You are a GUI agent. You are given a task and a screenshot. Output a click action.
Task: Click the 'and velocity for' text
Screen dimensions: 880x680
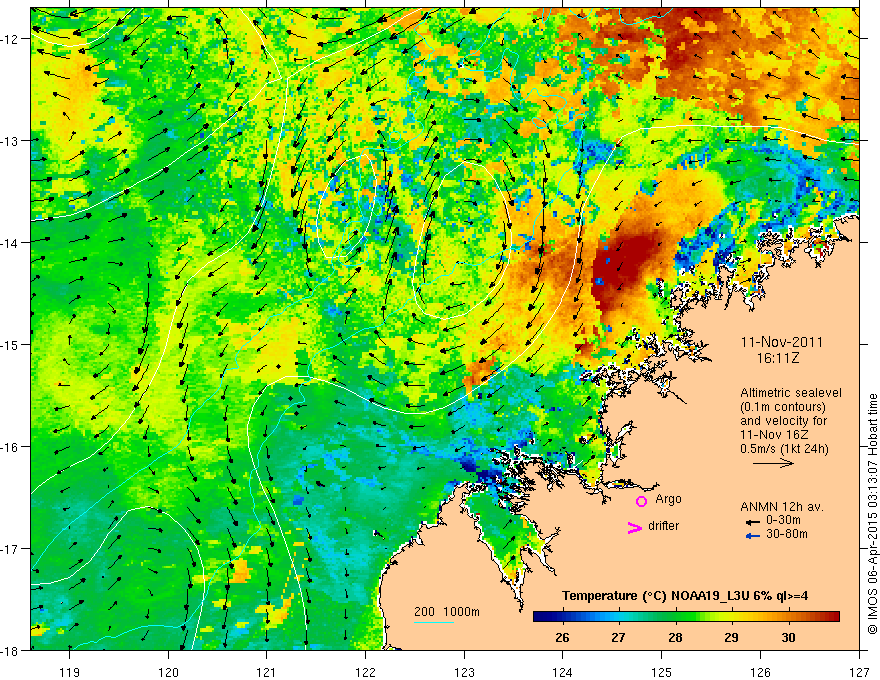point(783,421)
